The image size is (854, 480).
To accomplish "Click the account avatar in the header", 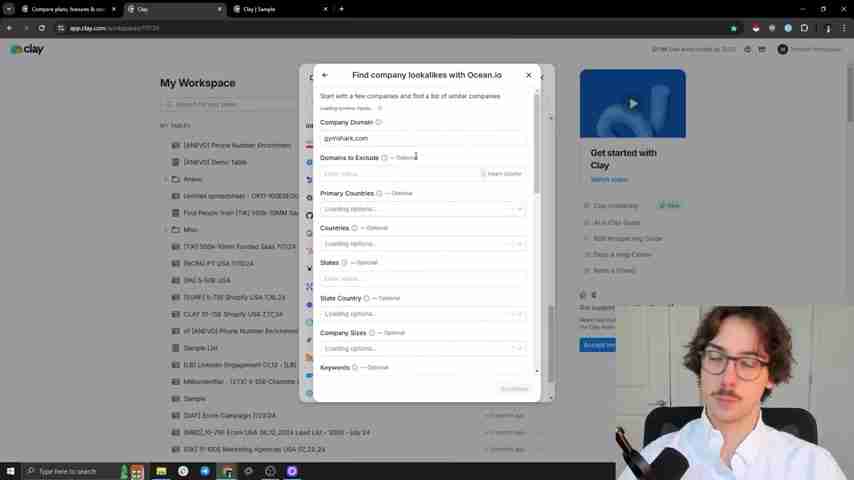I will 783,50.
